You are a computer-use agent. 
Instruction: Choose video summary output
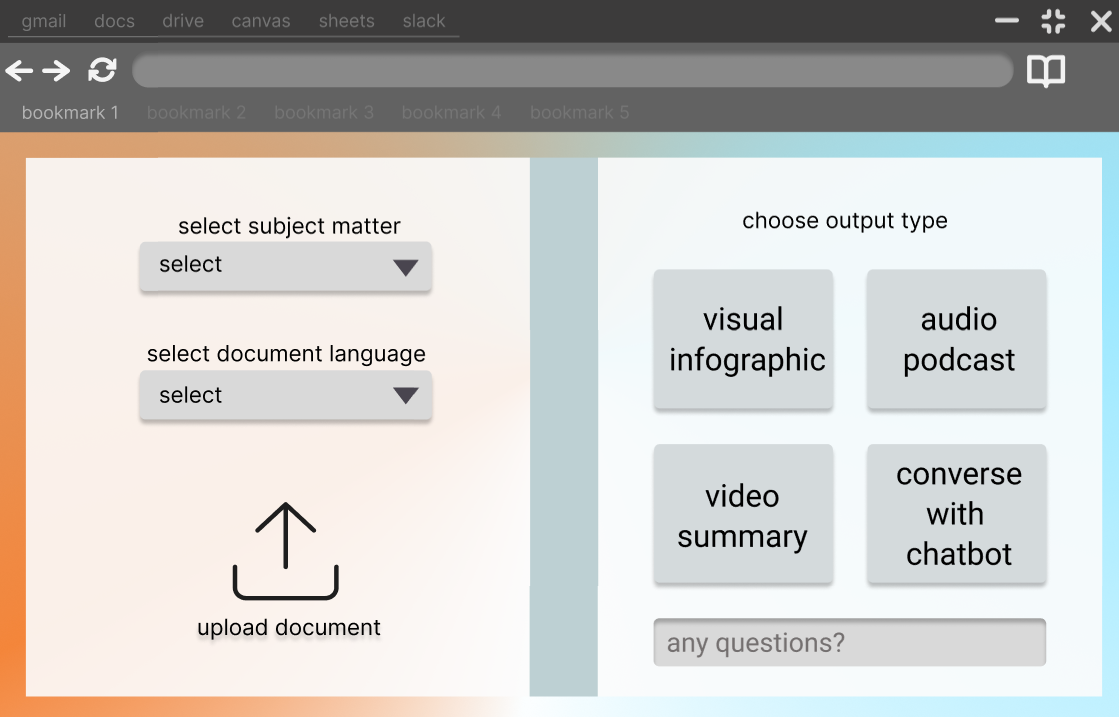pos(743,514)
